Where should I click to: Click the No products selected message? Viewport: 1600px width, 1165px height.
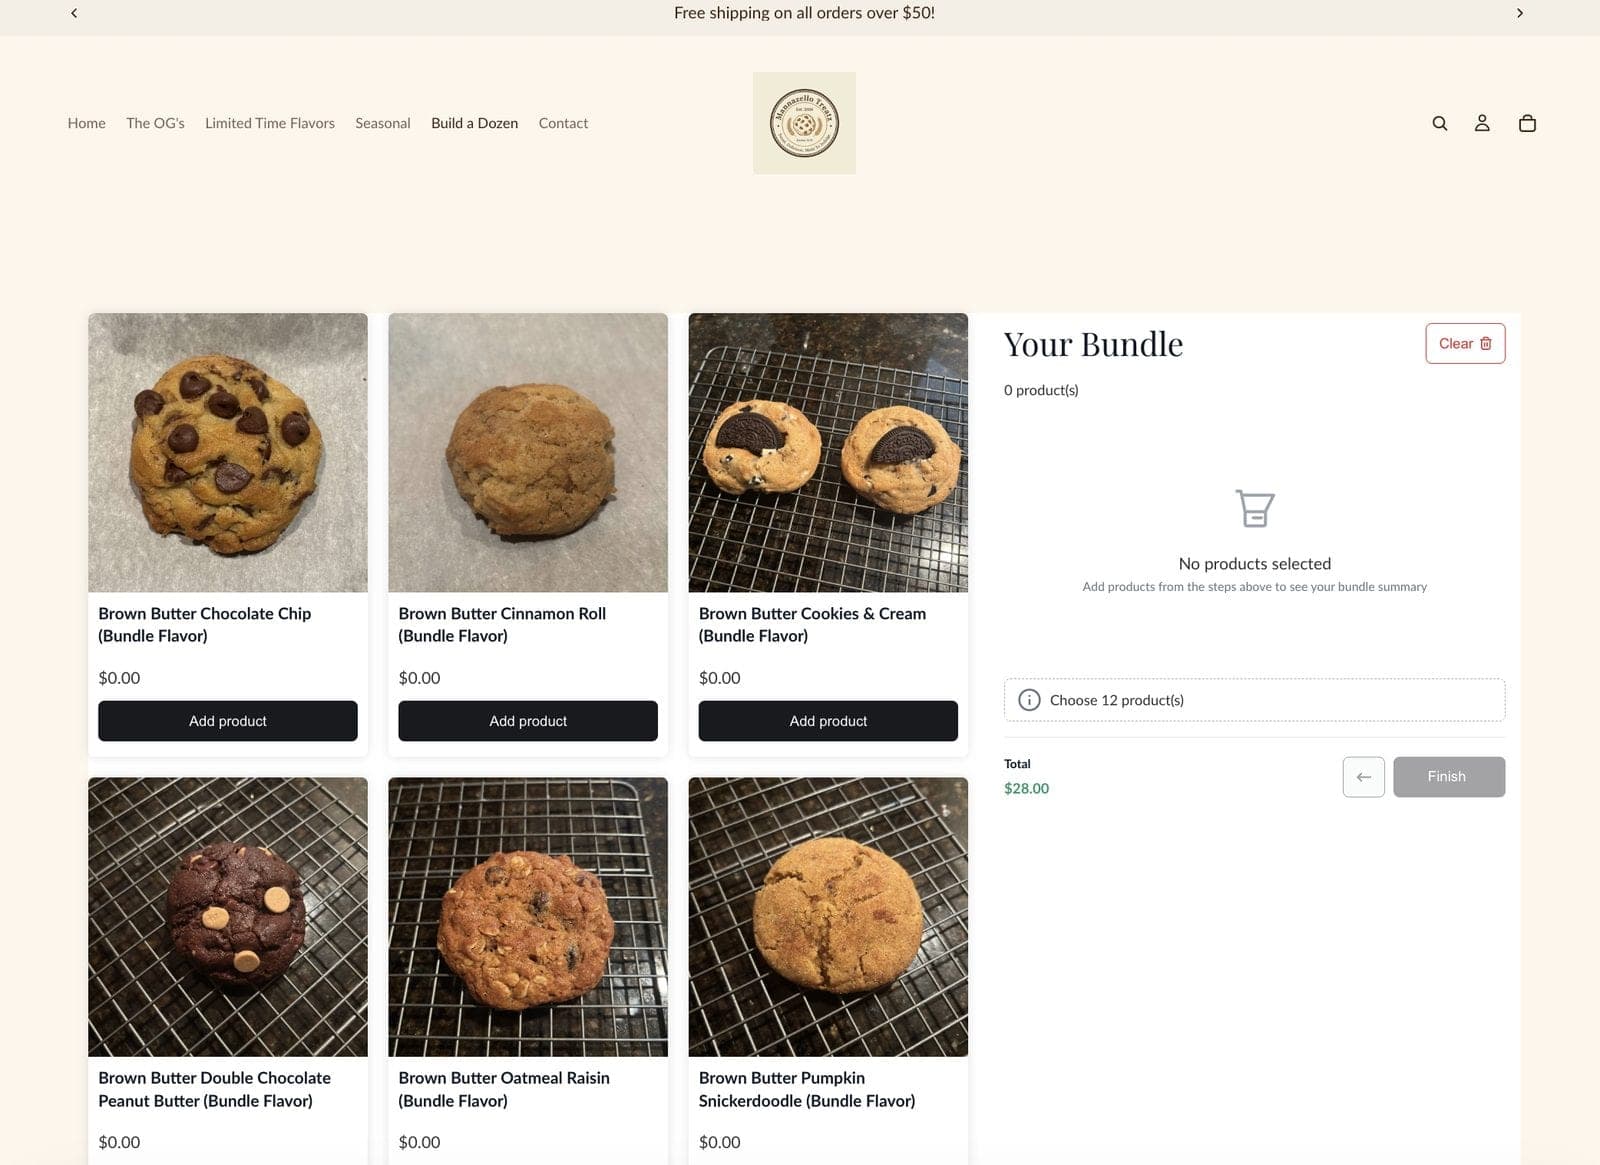pos(1254,564)
